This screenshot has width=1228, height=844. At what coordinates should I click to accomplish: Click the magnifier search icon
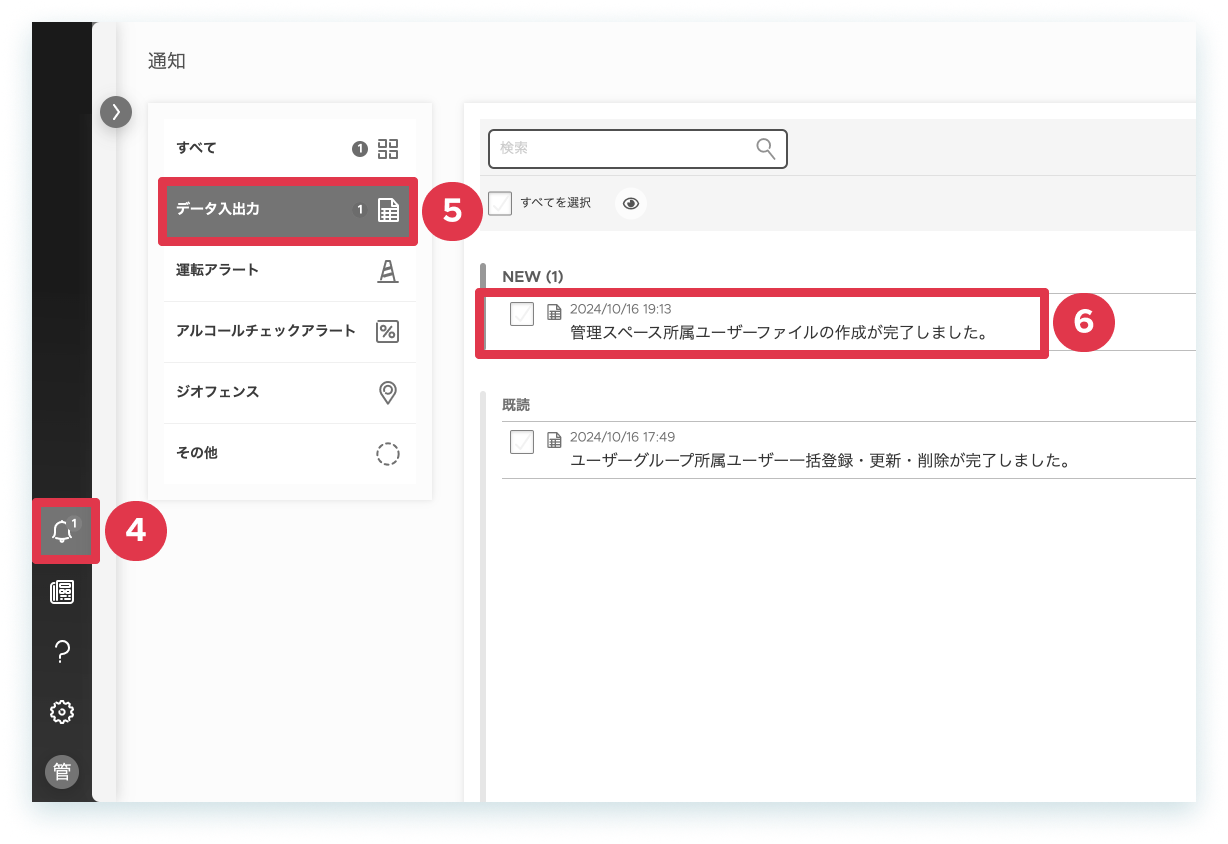click(766, 149)
